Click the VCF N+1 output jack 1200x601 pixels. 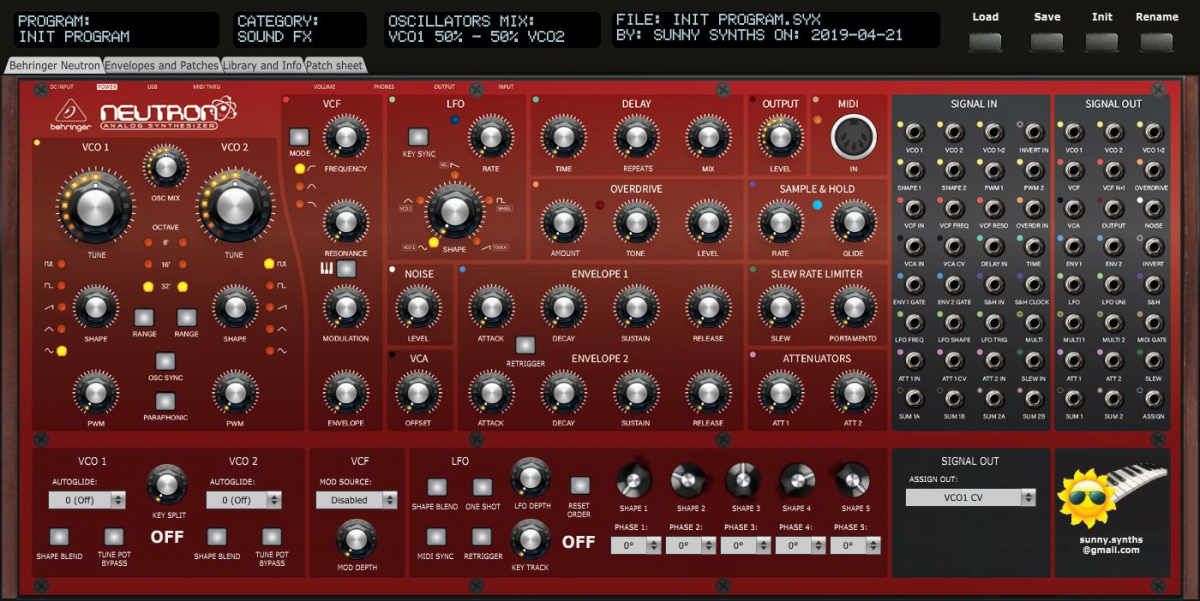coord(1113,170)
